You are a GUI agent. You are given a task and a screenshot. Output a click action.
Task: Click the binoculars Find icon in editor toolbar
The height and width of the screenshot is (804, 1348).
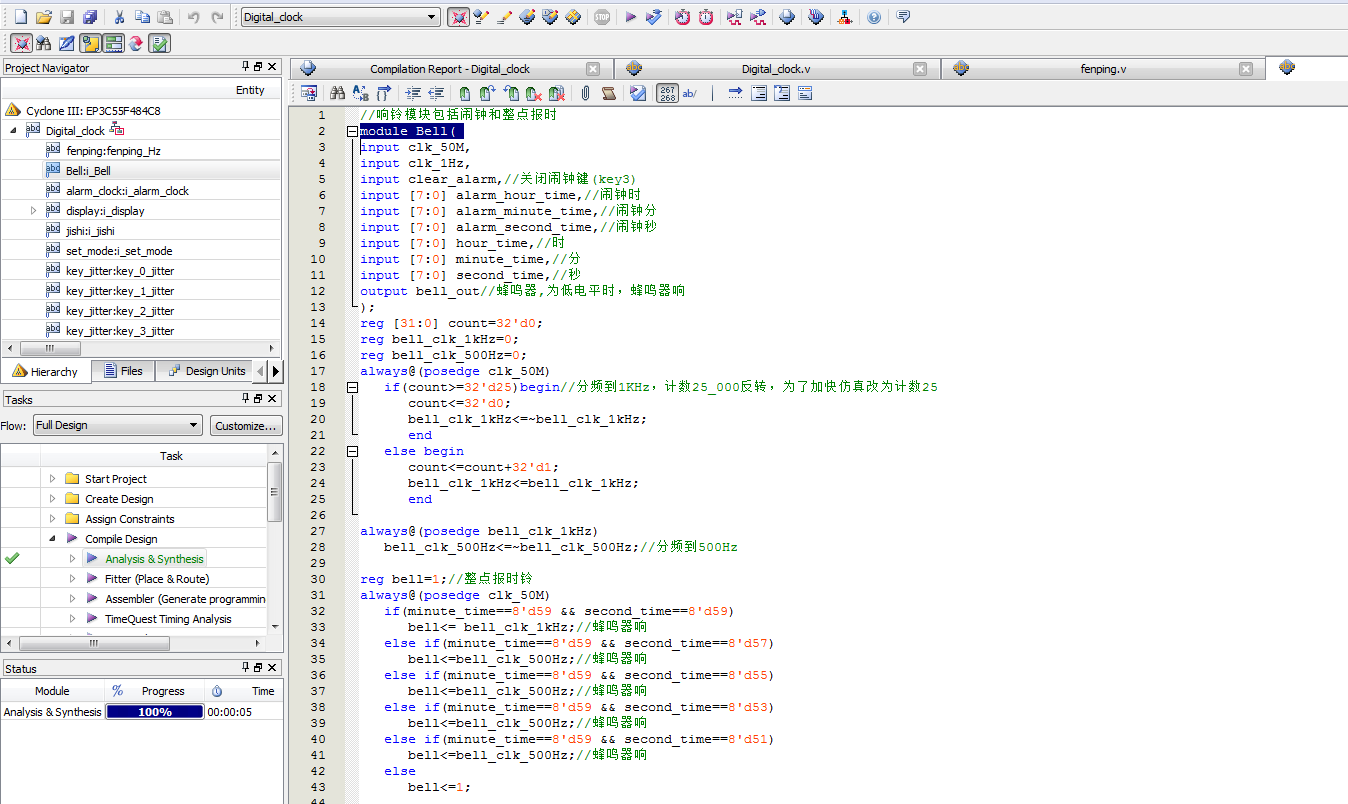click(x=337, y=93)
